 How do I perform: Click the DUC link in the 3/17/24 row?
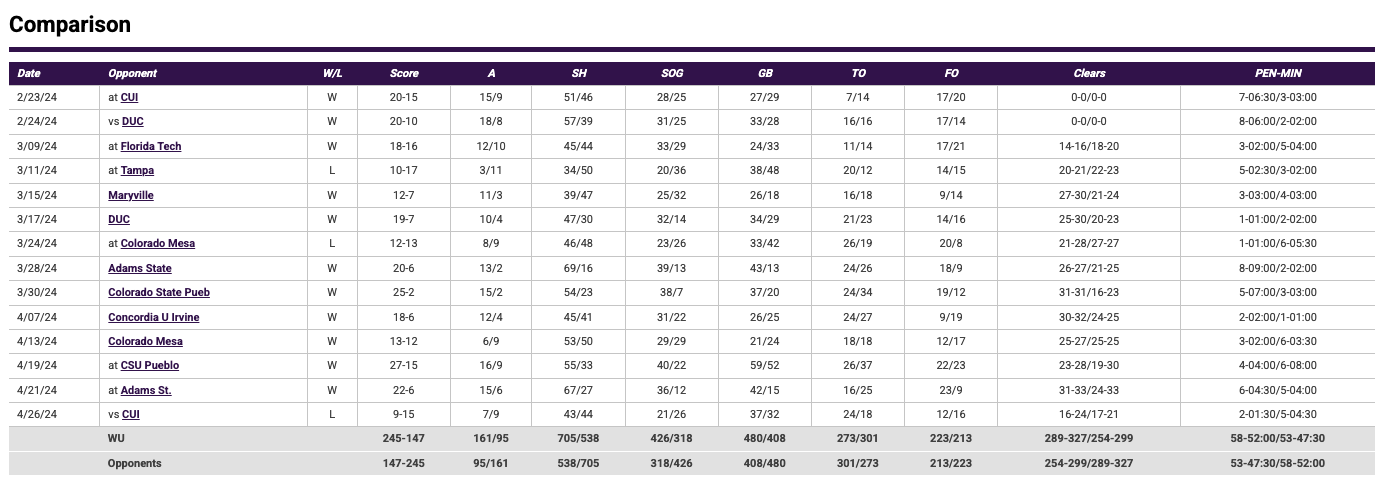(x=119, y=219)
